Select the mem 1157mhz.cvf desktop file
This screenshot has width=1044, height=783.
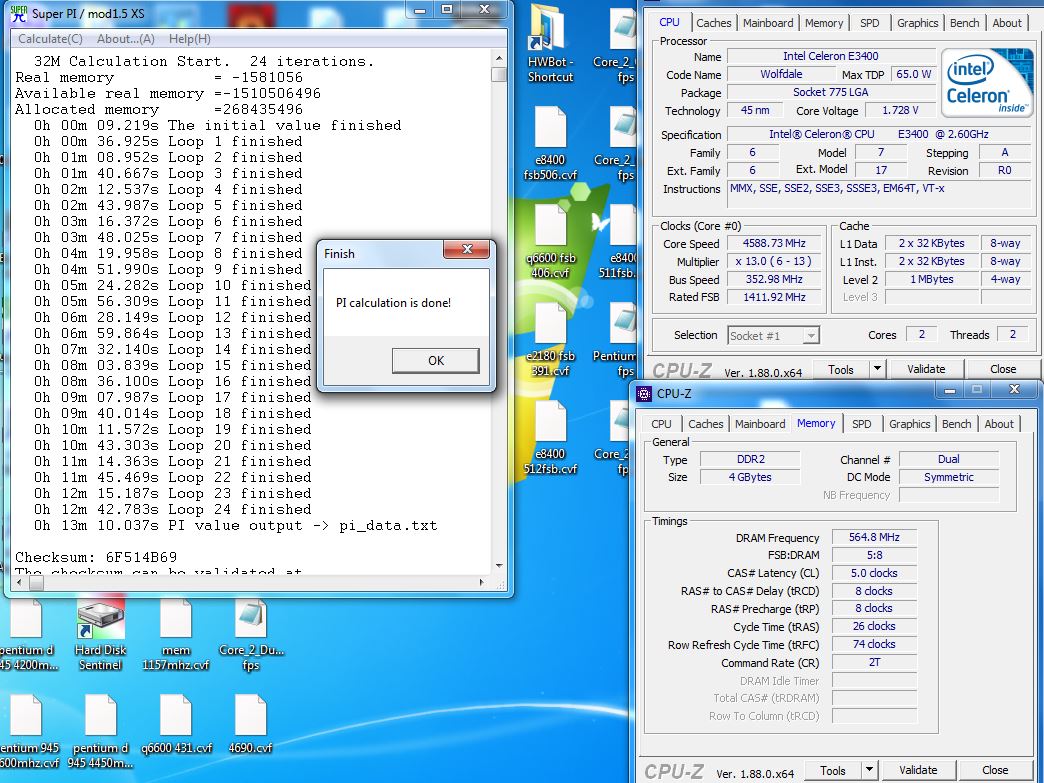coord(175,634)
